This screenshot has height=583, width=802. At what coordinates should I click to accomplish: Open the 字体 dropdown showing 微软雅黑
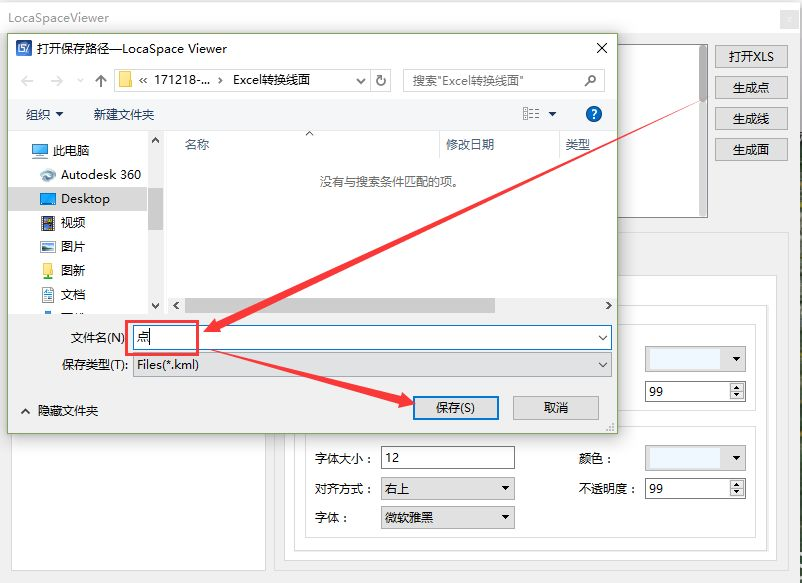(x=448, y=518)
